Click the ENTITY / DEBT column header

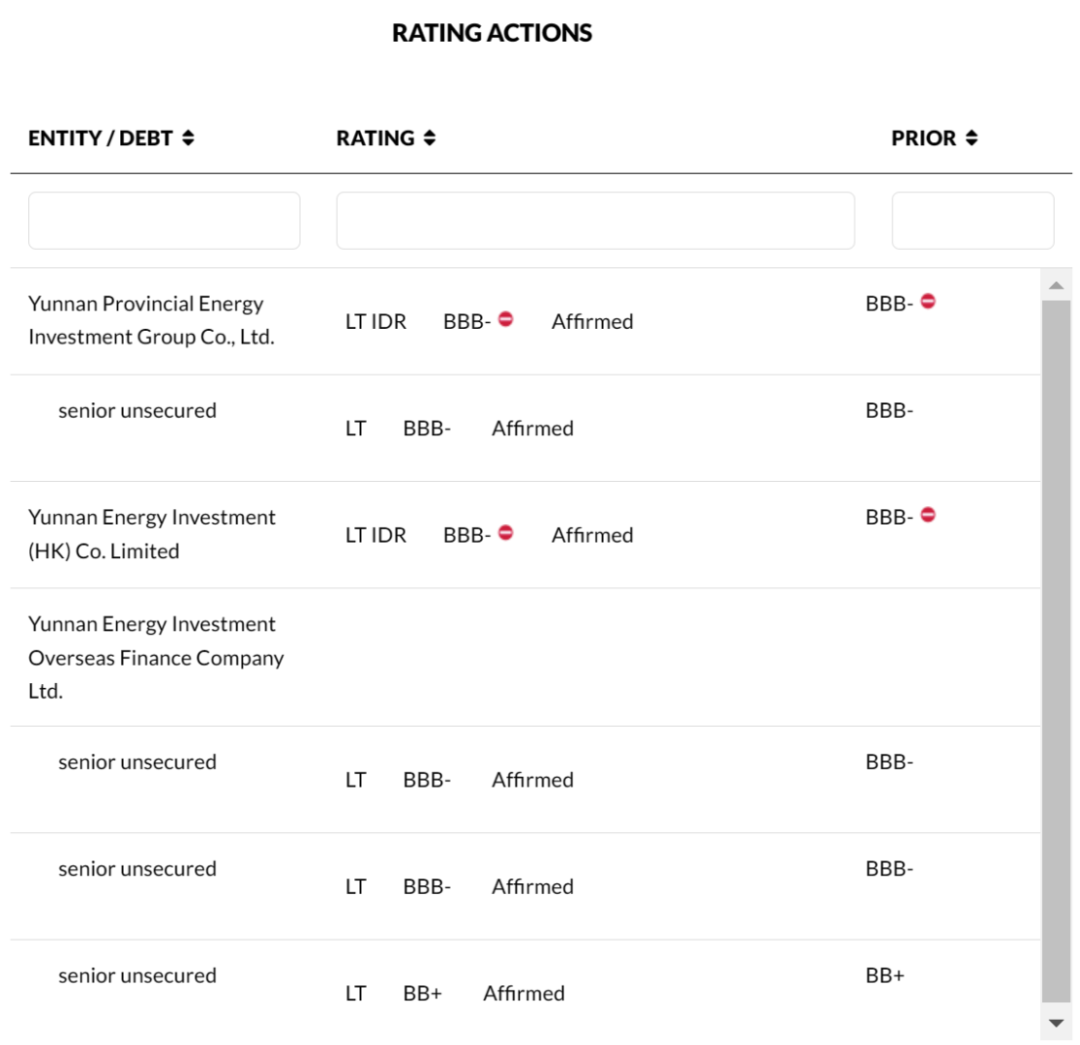[101, 139]
